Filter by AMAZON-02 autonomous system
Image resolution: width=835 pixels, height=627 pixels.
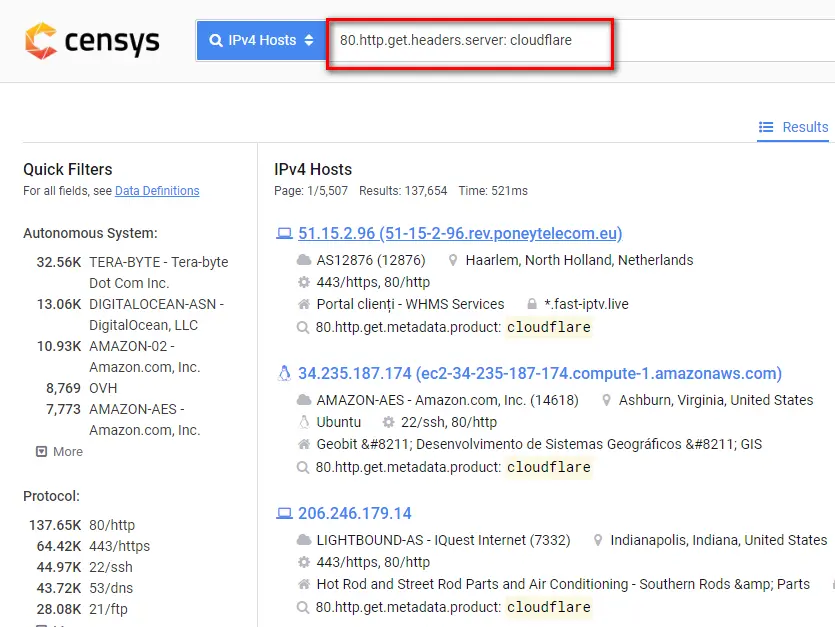click(x=144, y=356)
